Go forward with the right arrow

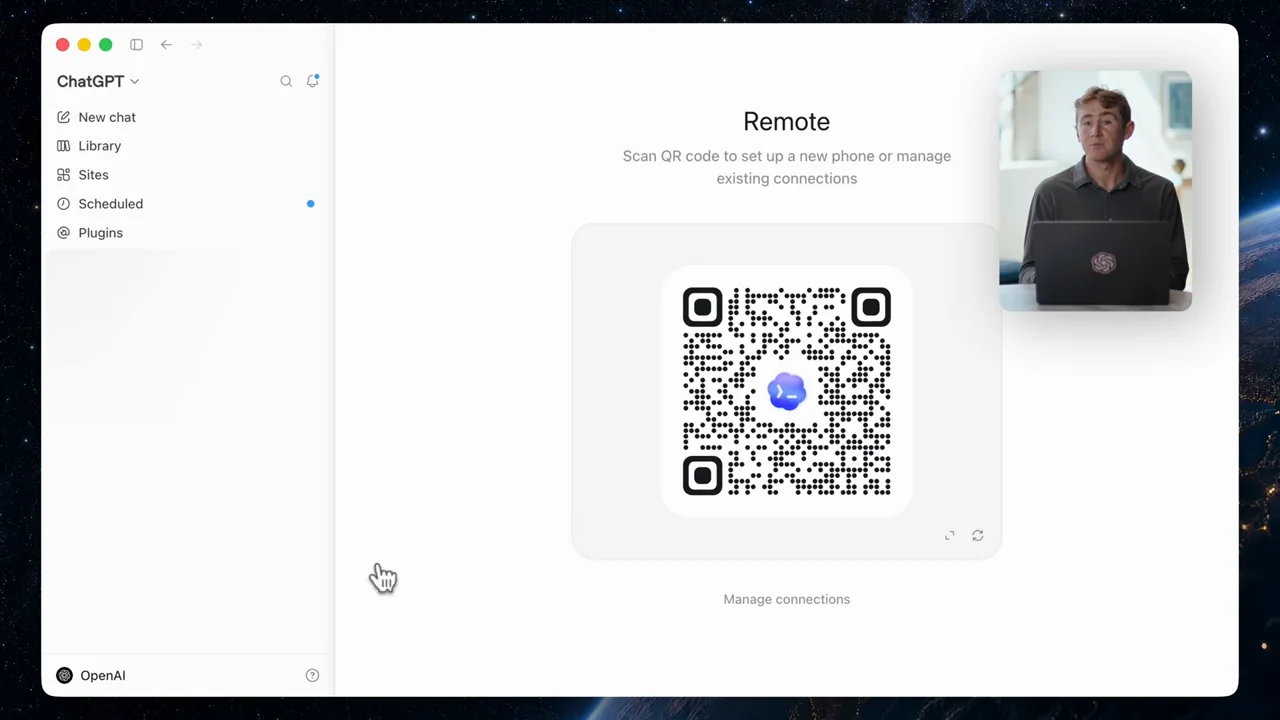tap(196, 45)
